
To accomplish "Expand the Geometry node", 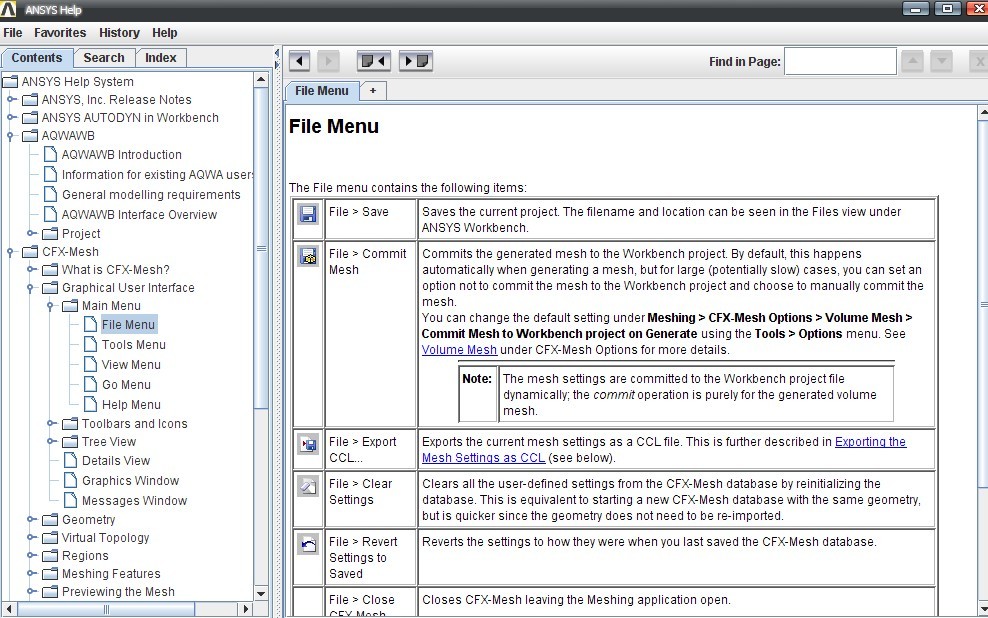I will tap(32, 520).
